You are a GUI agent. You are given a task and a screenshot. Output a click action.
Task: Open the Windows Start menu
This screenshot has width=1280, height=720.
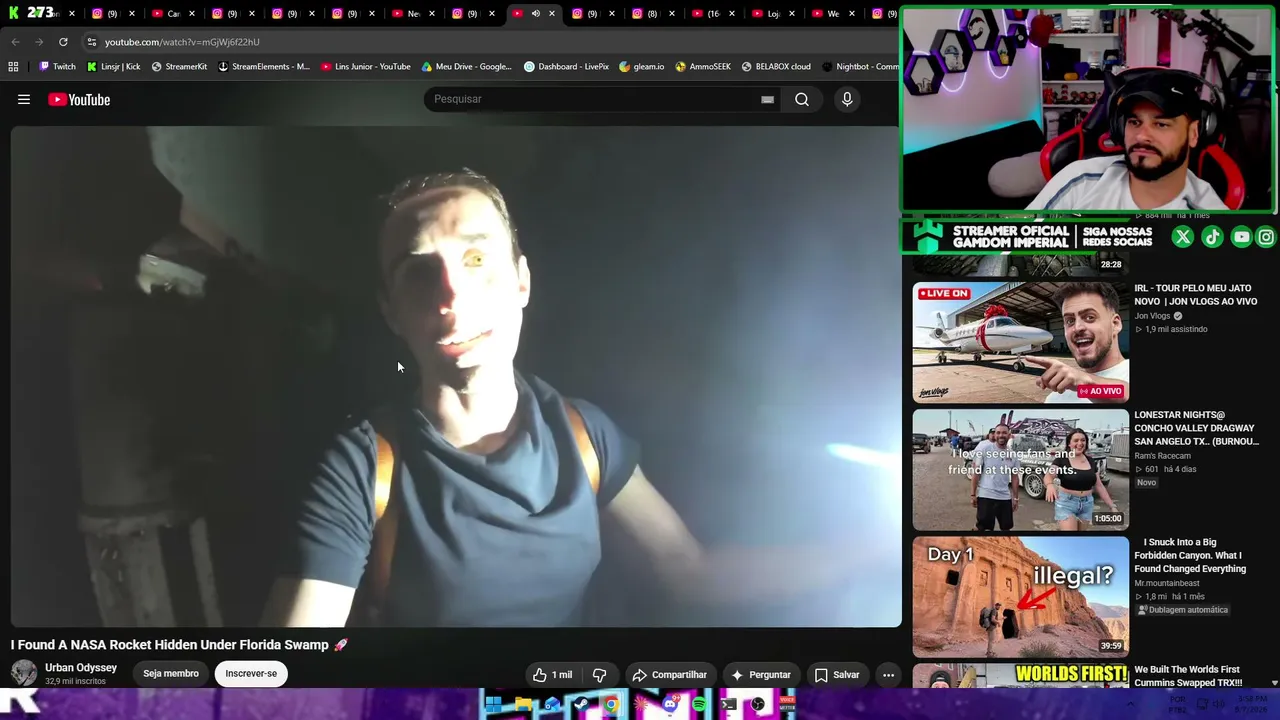pos(493,705)
